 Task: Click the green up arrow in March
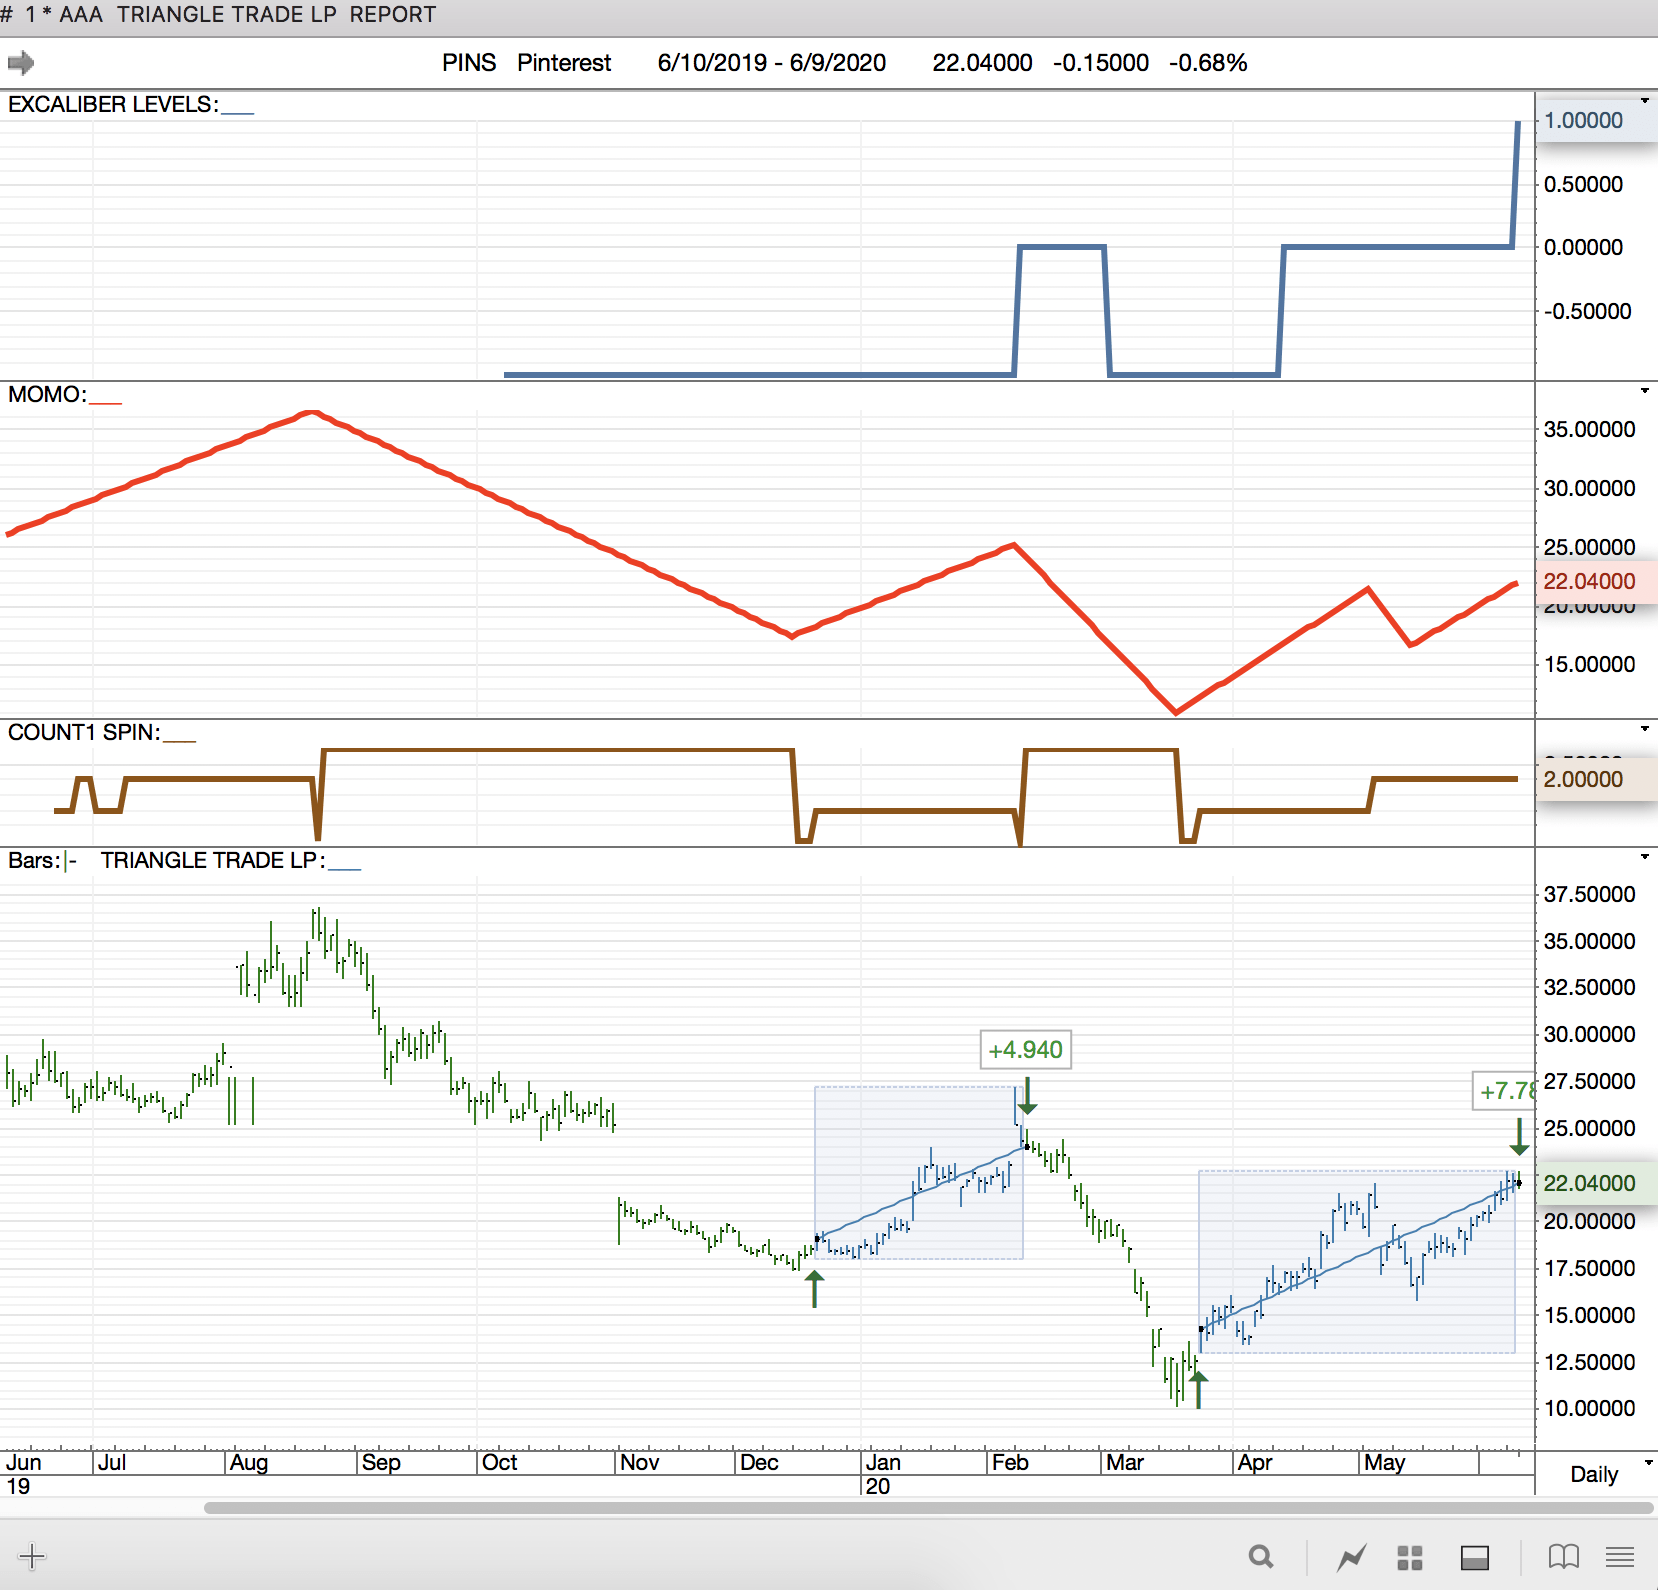(x=1198, y=1389)
